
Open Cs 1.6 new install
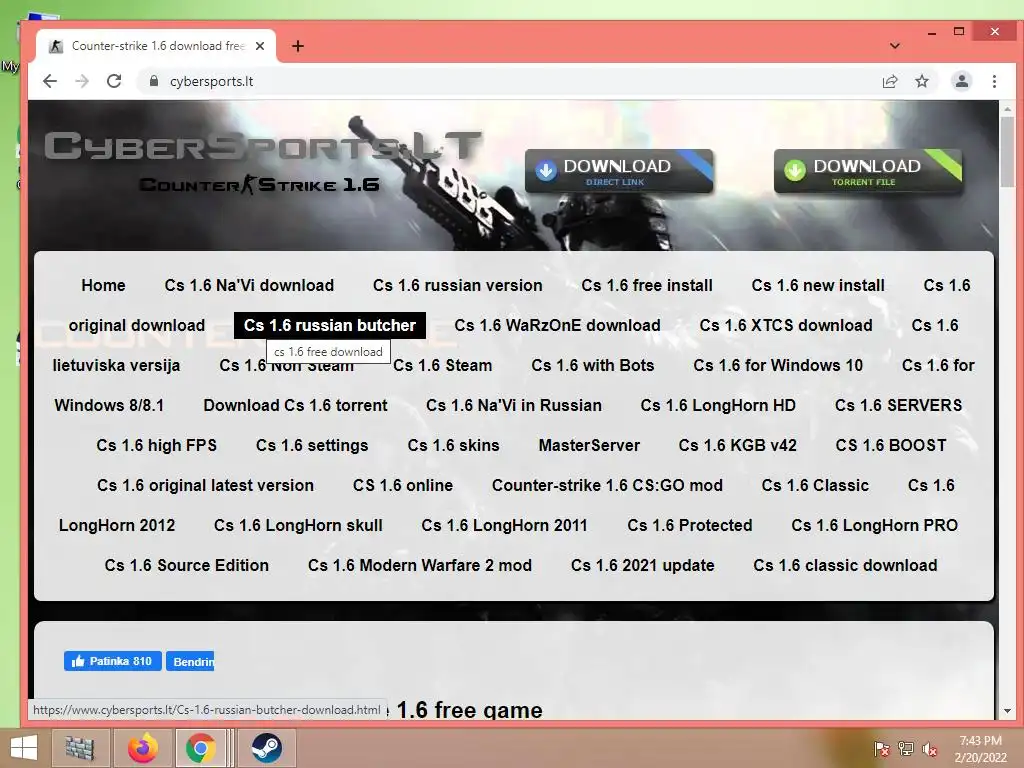click(x=818, y=285)
